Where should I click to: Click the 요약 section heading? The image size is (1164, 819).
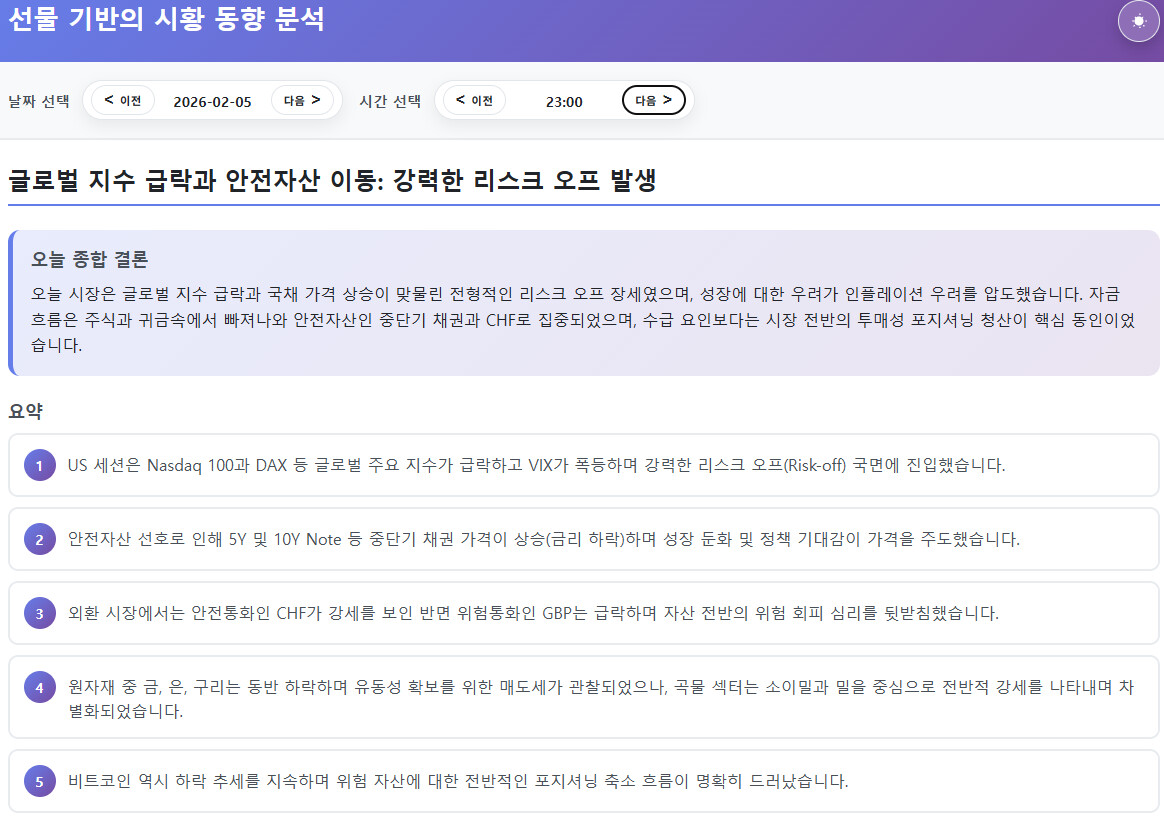pyautogui.click(x=25, y=411)
